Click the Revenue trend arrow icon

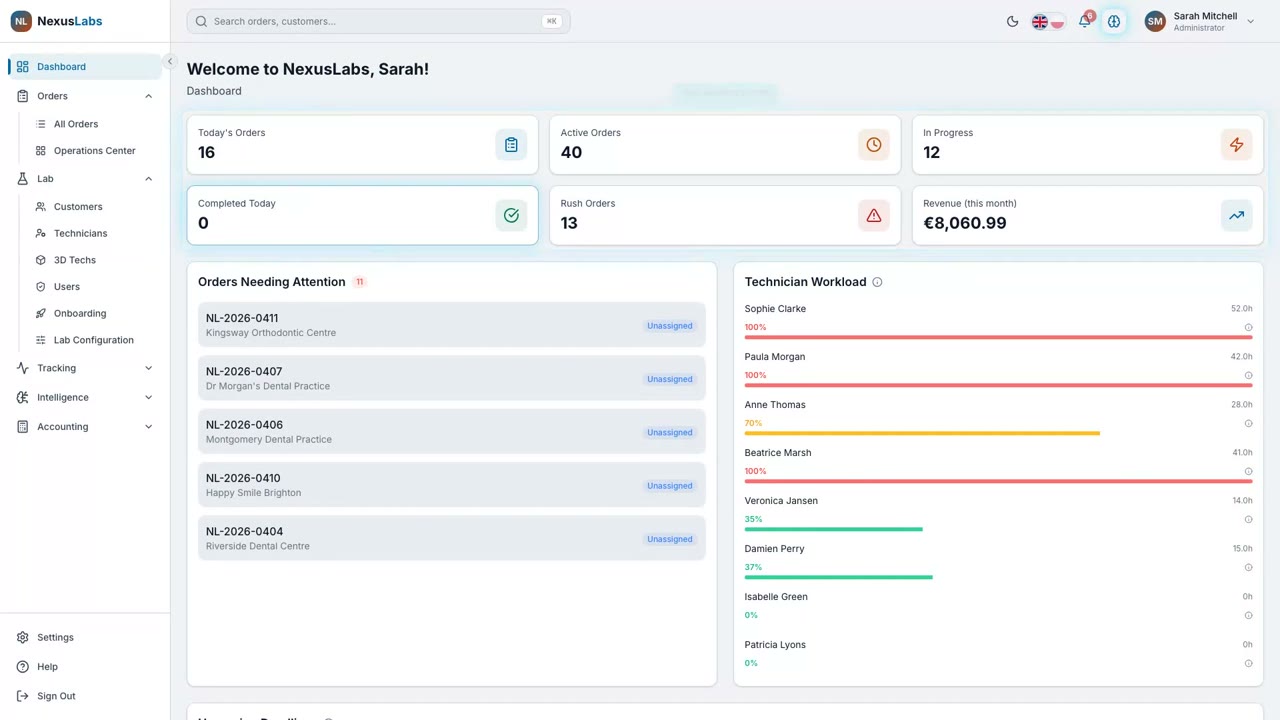point(1236,215)
